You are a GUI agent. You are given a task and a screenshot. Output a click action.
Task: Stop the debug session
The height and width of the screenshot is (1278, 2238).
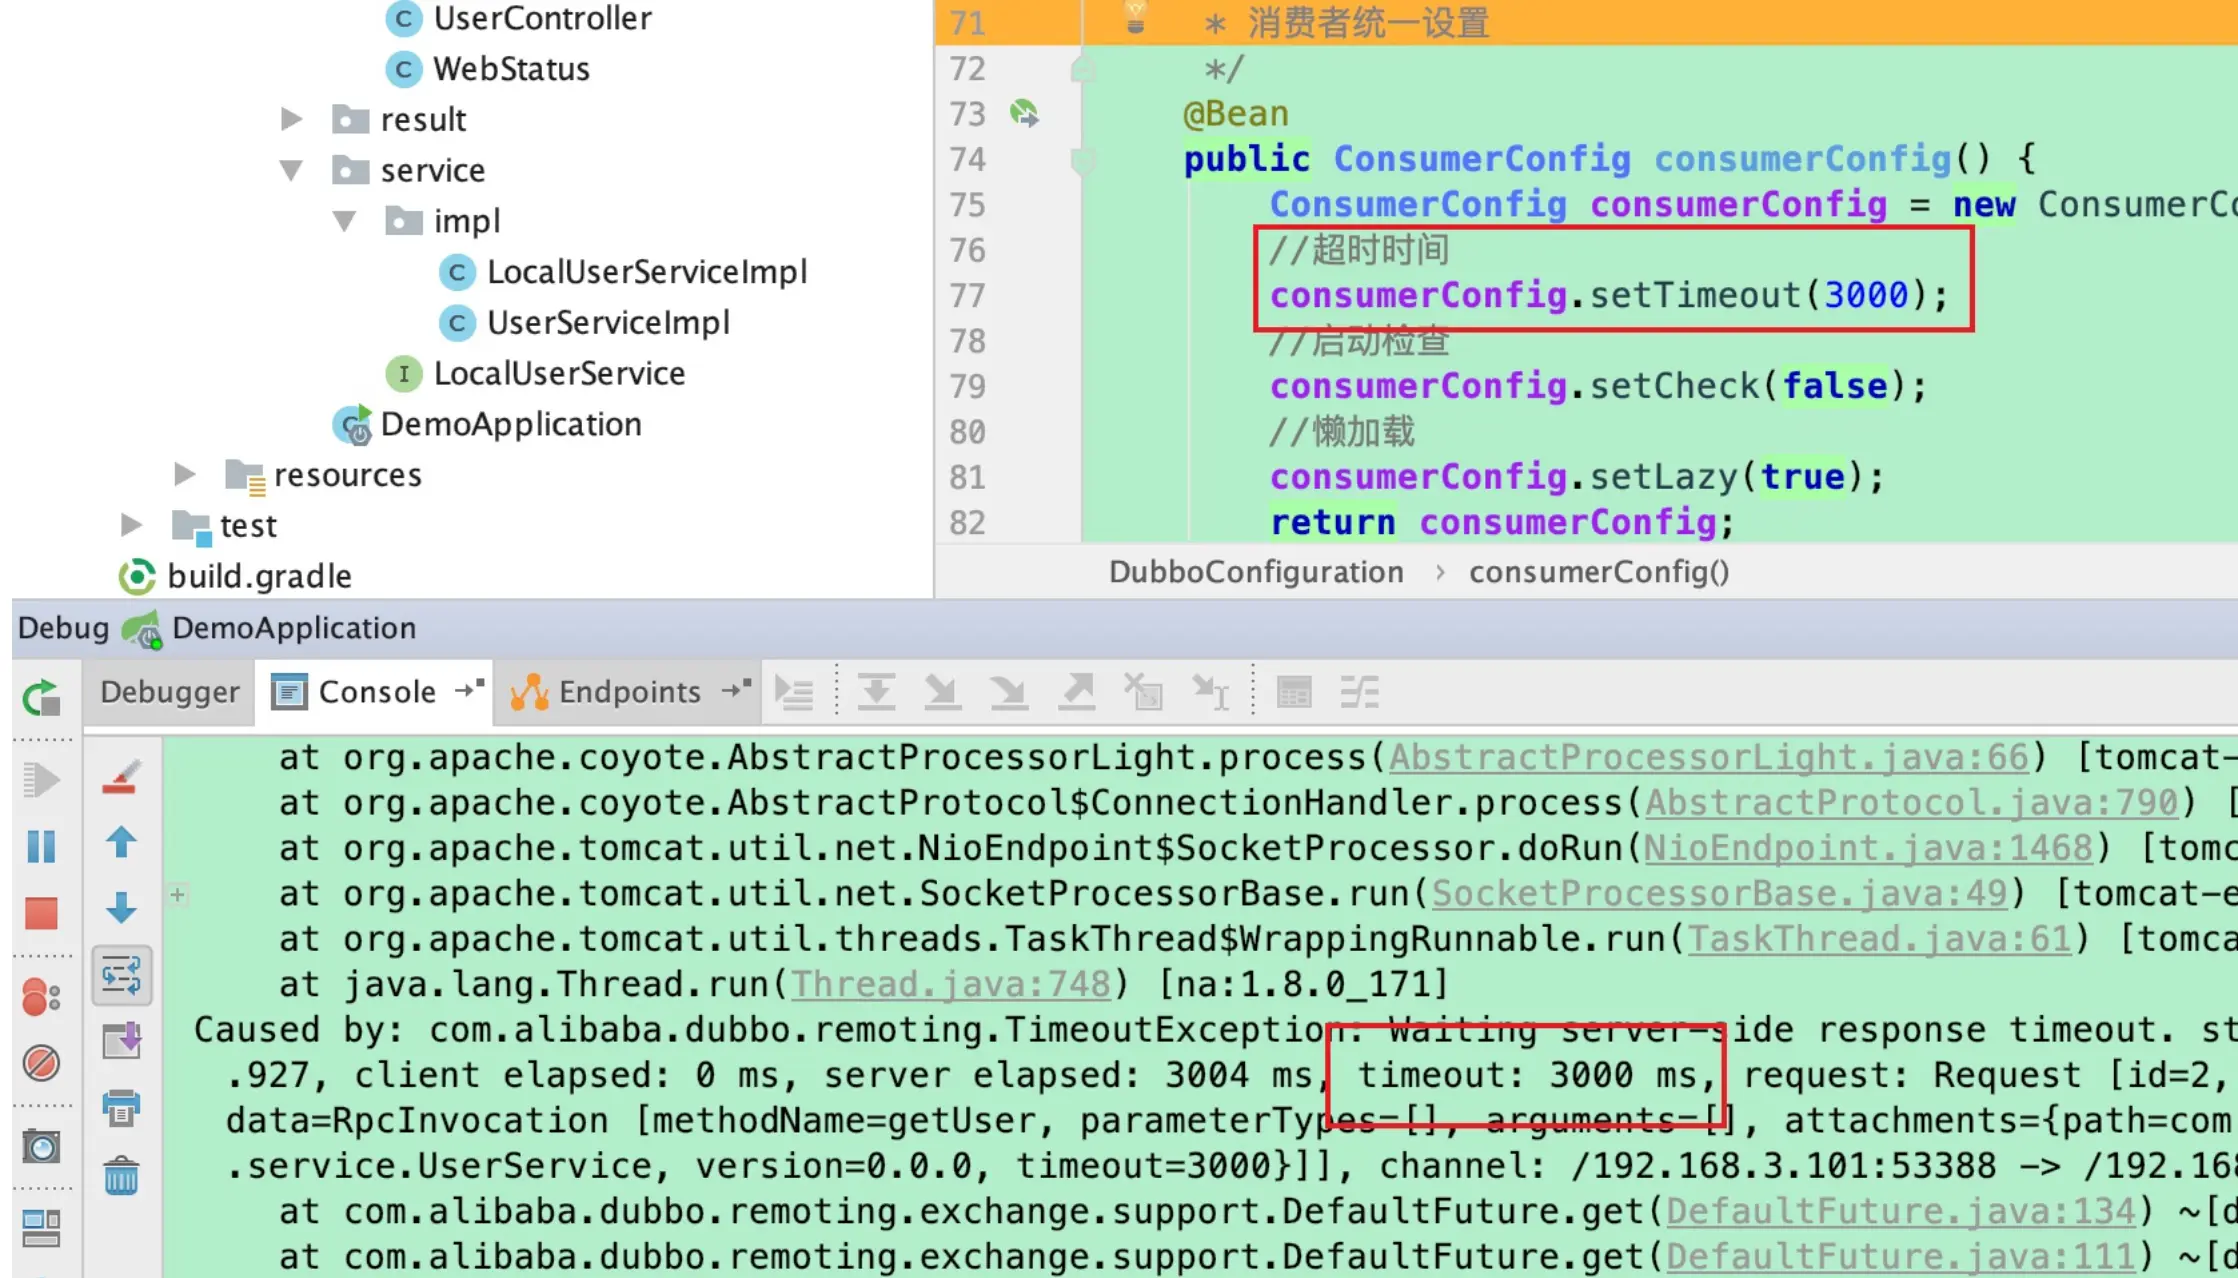tap(41, 912)
